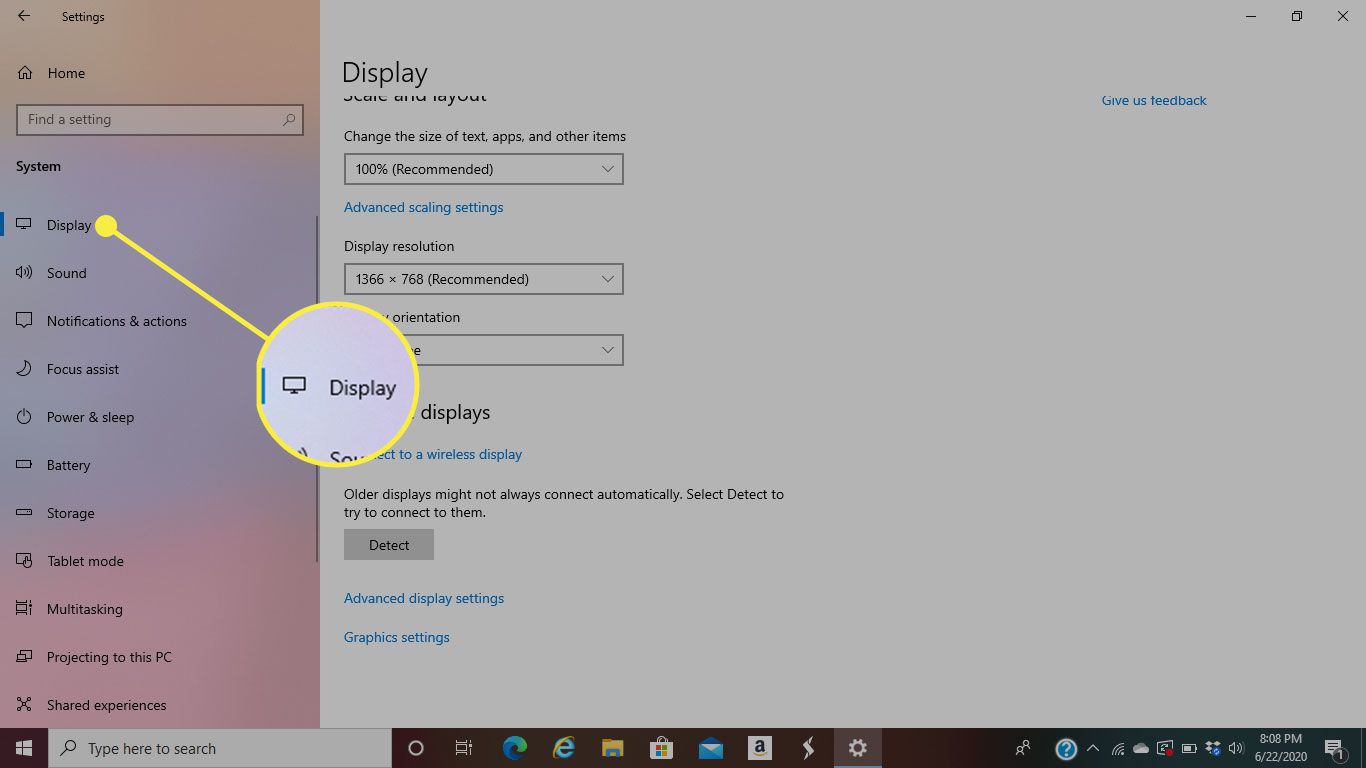The height and width of the screenshot is (768, 1366).
Task: Go to Settings Home
Action: point(65,73)
